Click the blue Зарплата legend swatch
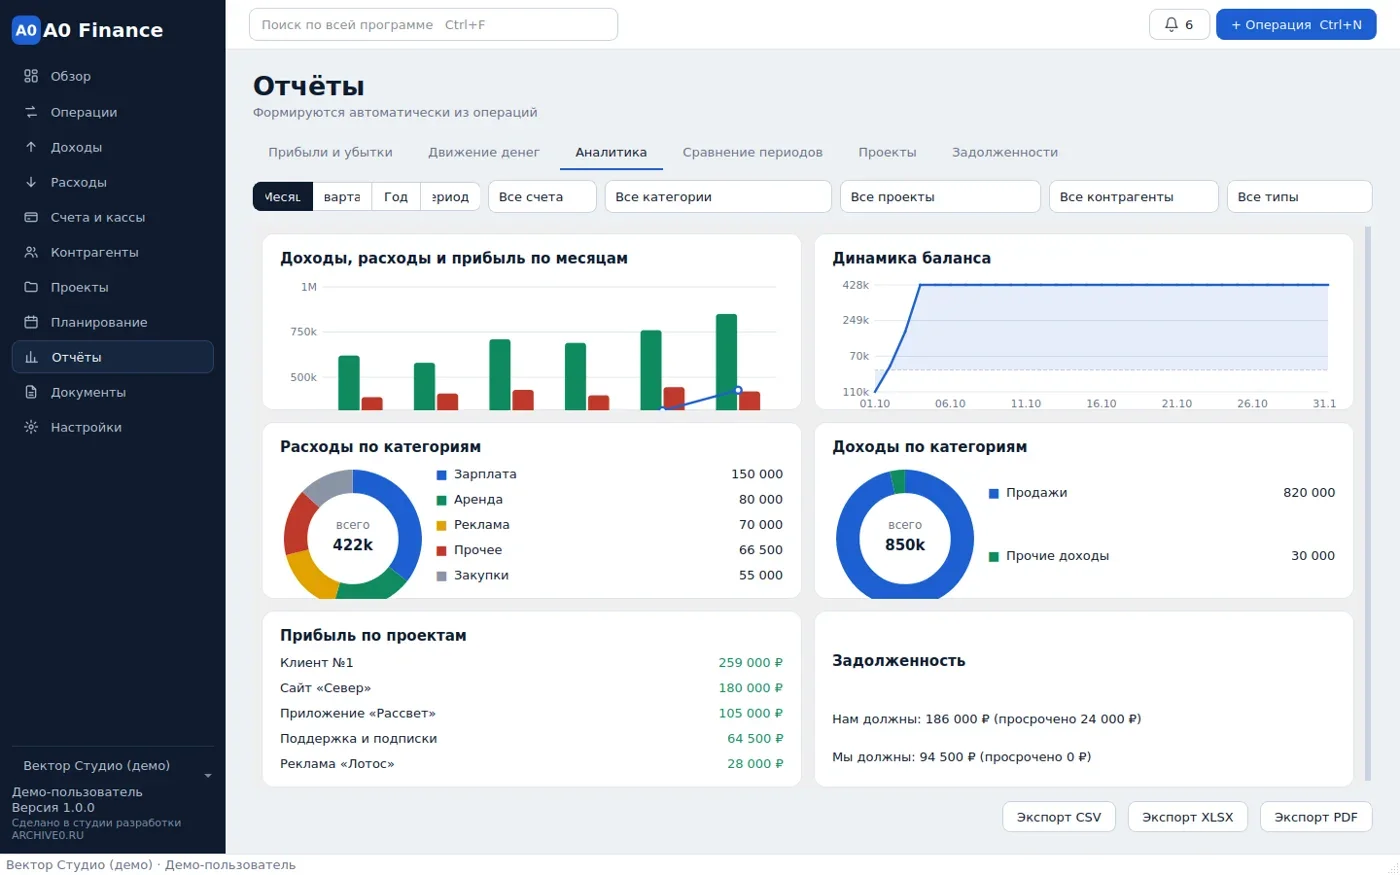The height and width of the screenshot is (875, 1400). point(441,475)
